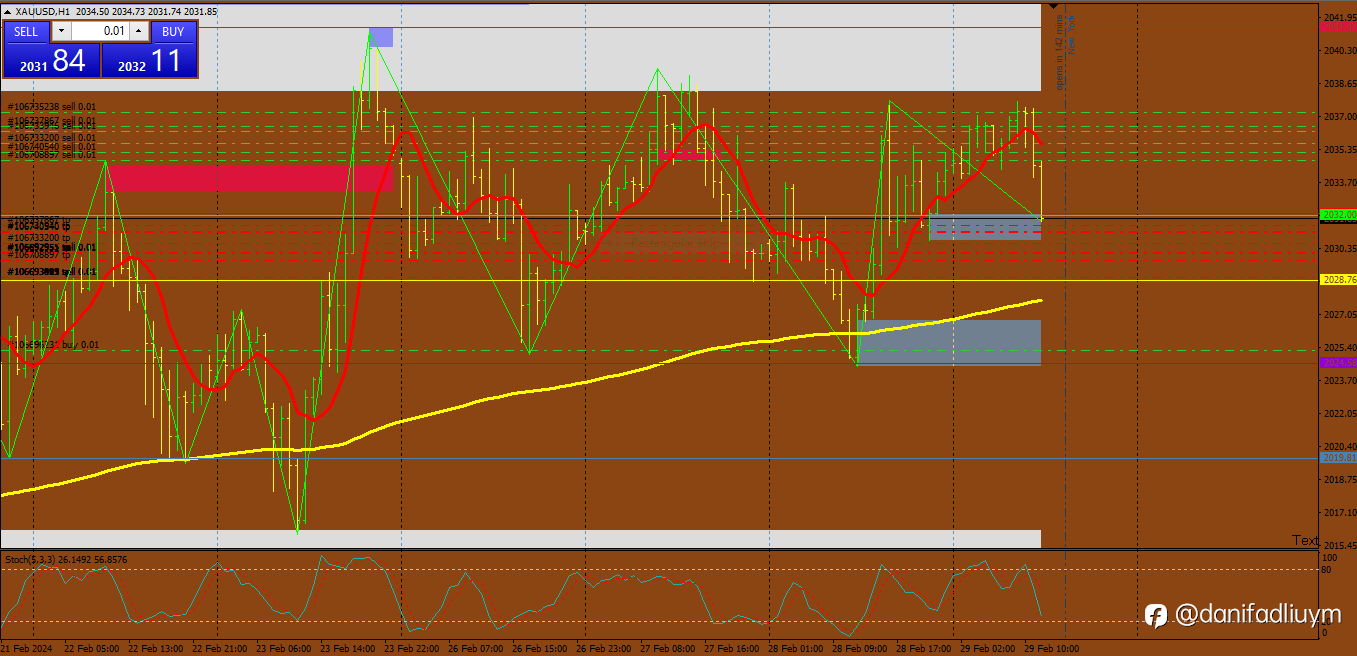Screen dimensions: 1357x656
Task: Click the blue 2018.81 price tag
Action: coord(1338,458)
